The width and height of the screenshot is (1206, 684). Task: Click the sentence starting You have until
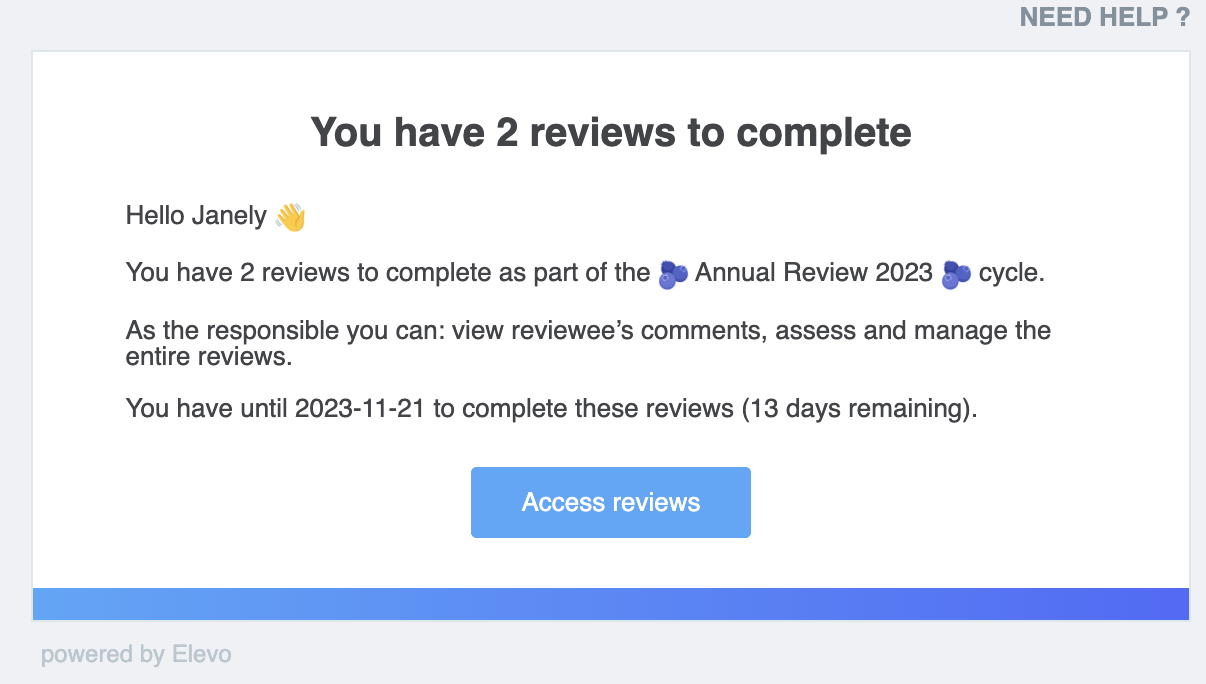[551, 409]
